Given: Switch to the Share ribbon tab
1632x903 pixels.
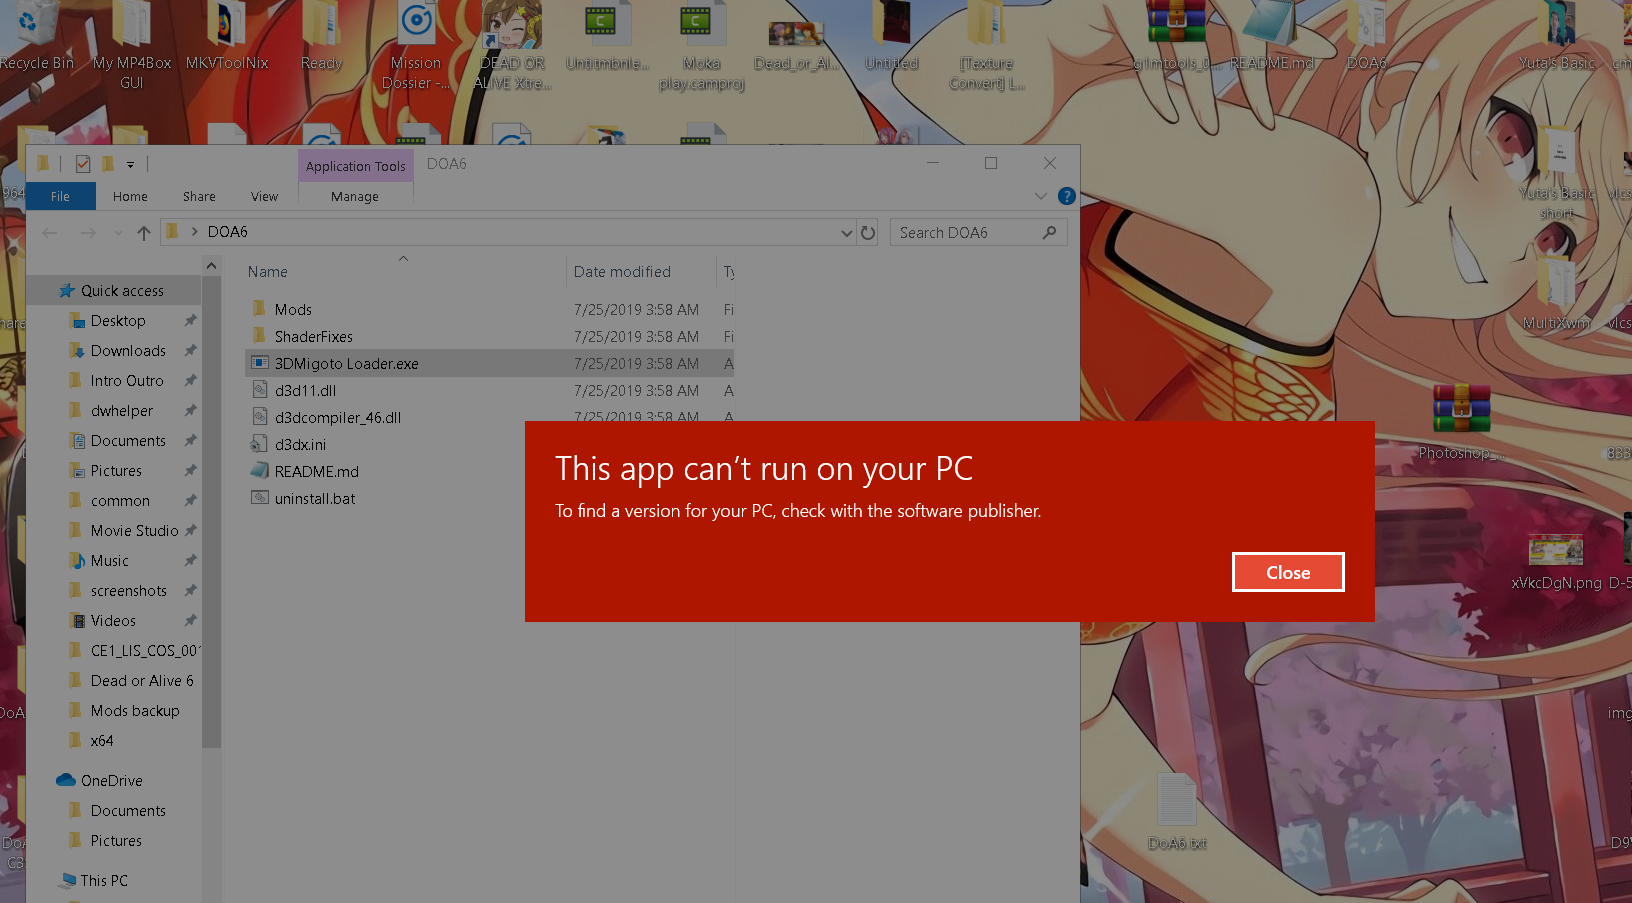Looking at the screenshot, I should click(x=199, y=196).
